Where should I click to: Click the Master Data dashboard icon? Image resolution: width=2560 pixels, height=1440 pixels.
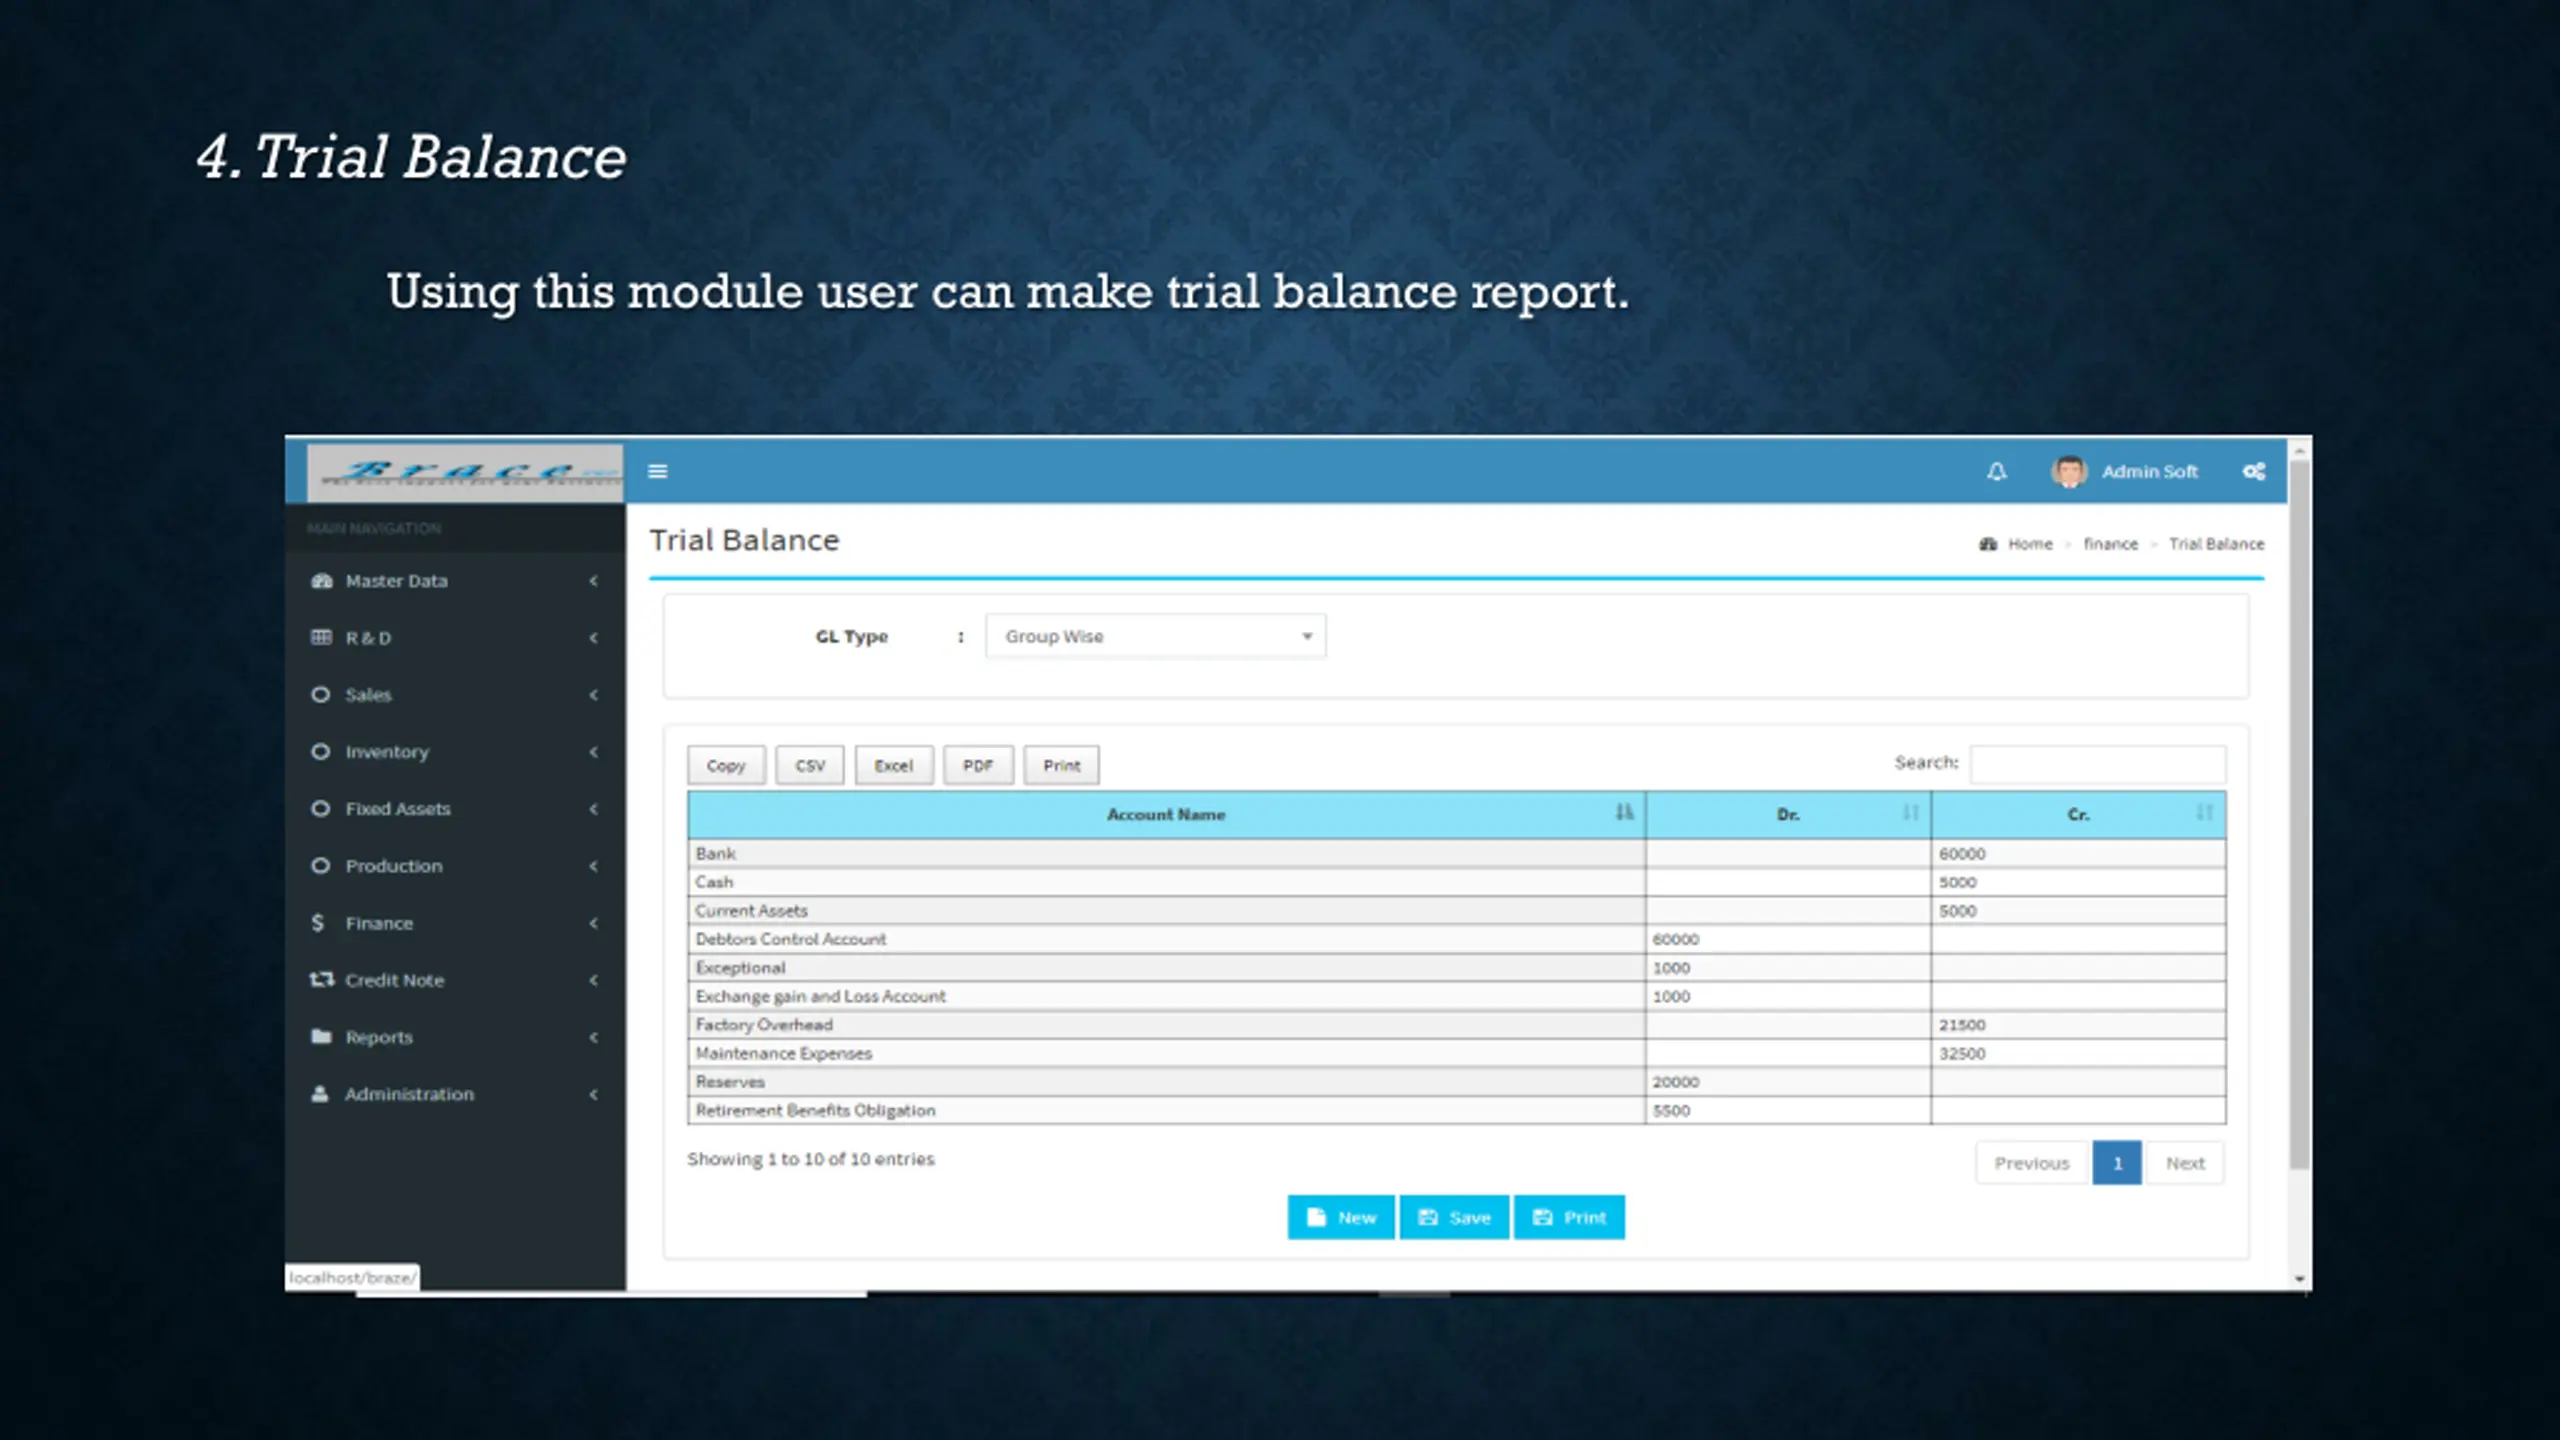[321, 581]
